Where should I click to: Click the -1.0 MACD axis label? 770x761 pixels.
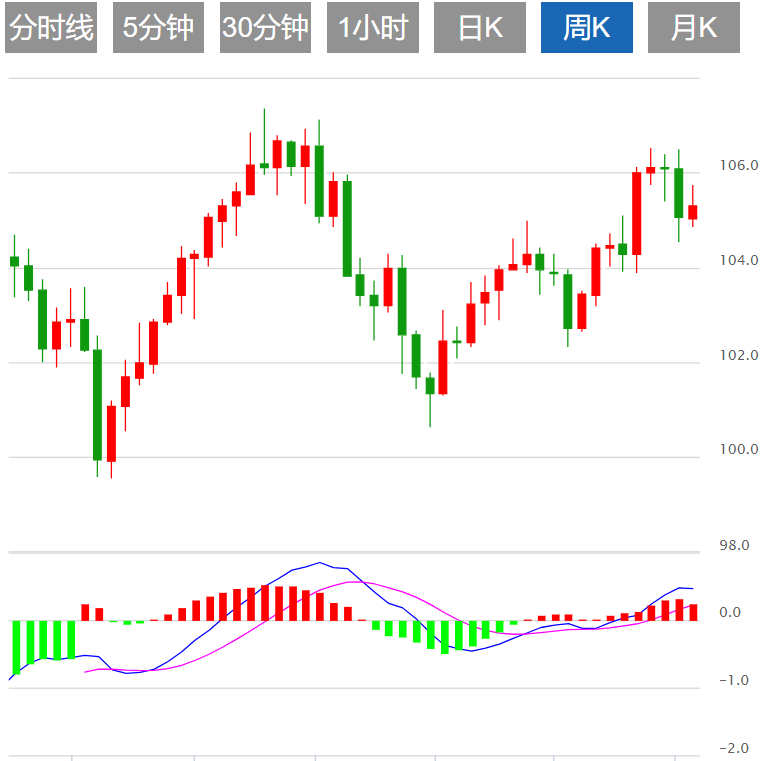[735, 681]
